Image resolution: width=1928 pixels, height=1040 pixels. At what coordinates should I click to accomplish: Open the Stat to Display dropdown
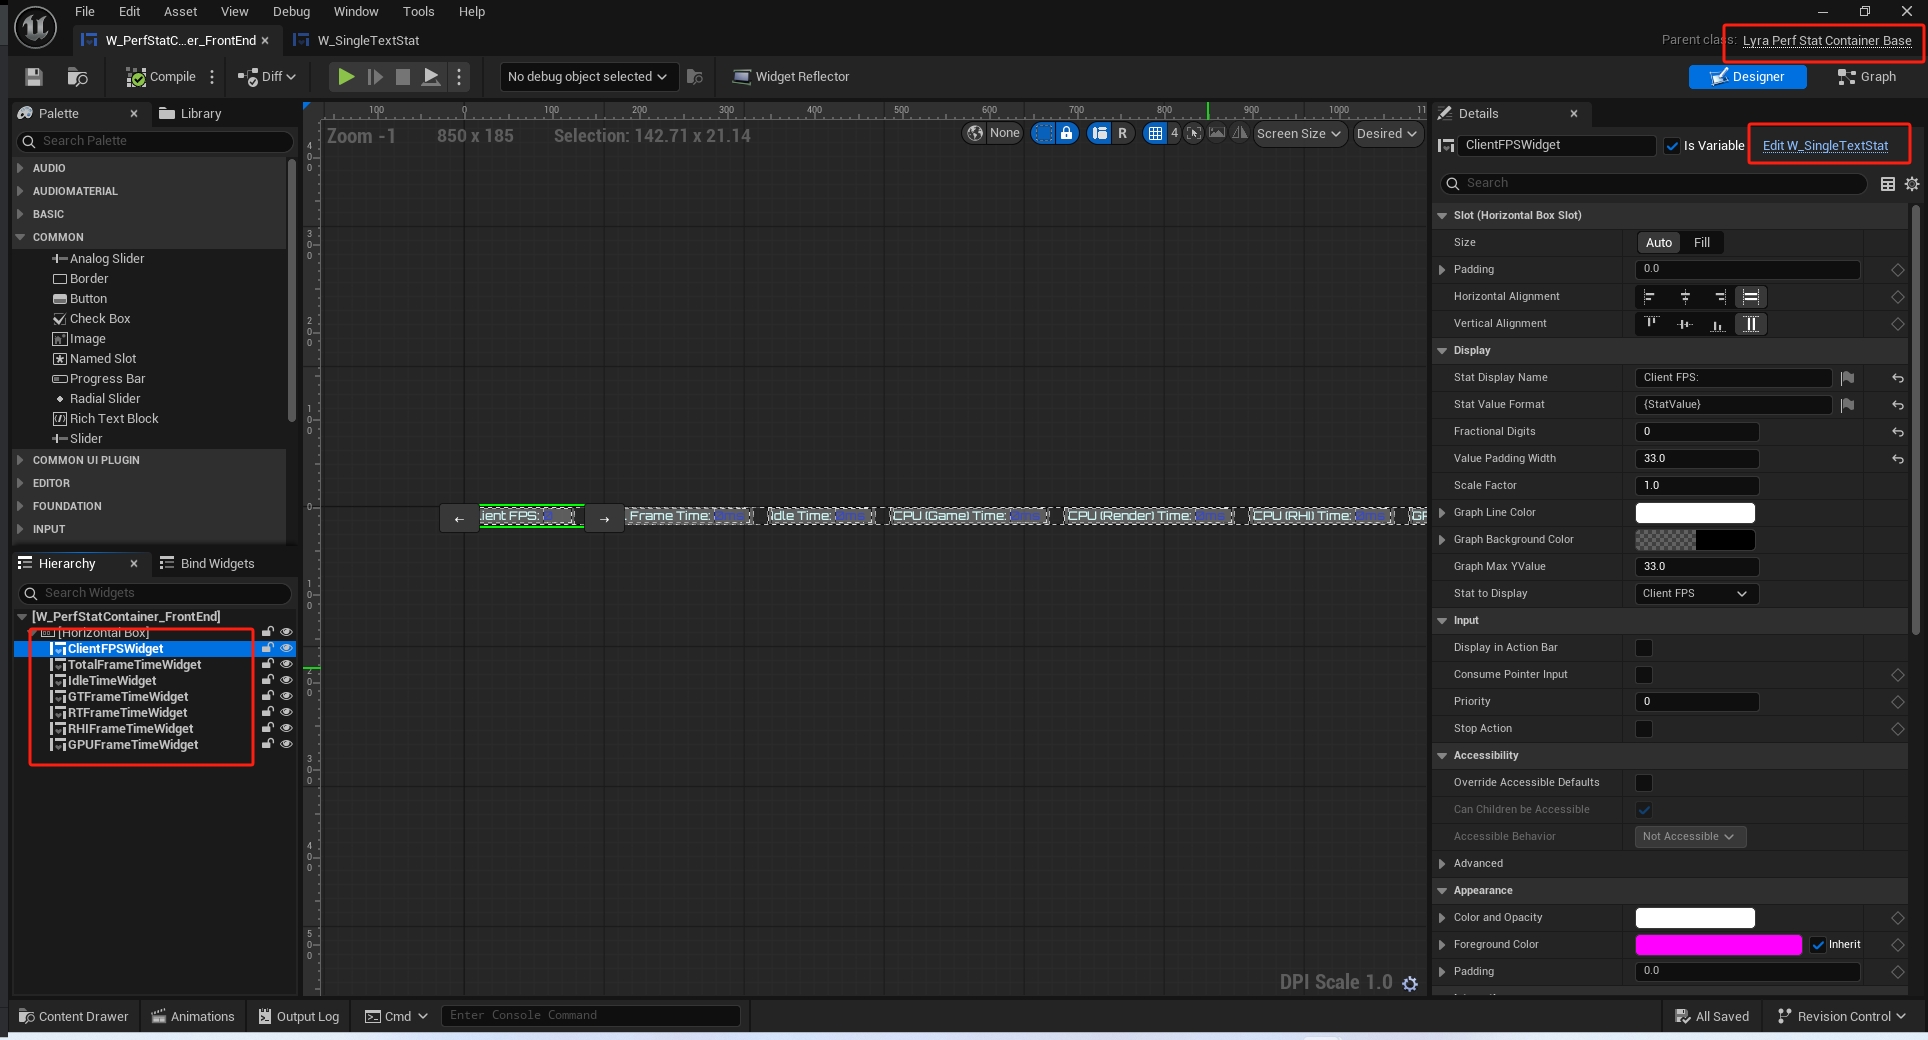(x=1695, y=594)
